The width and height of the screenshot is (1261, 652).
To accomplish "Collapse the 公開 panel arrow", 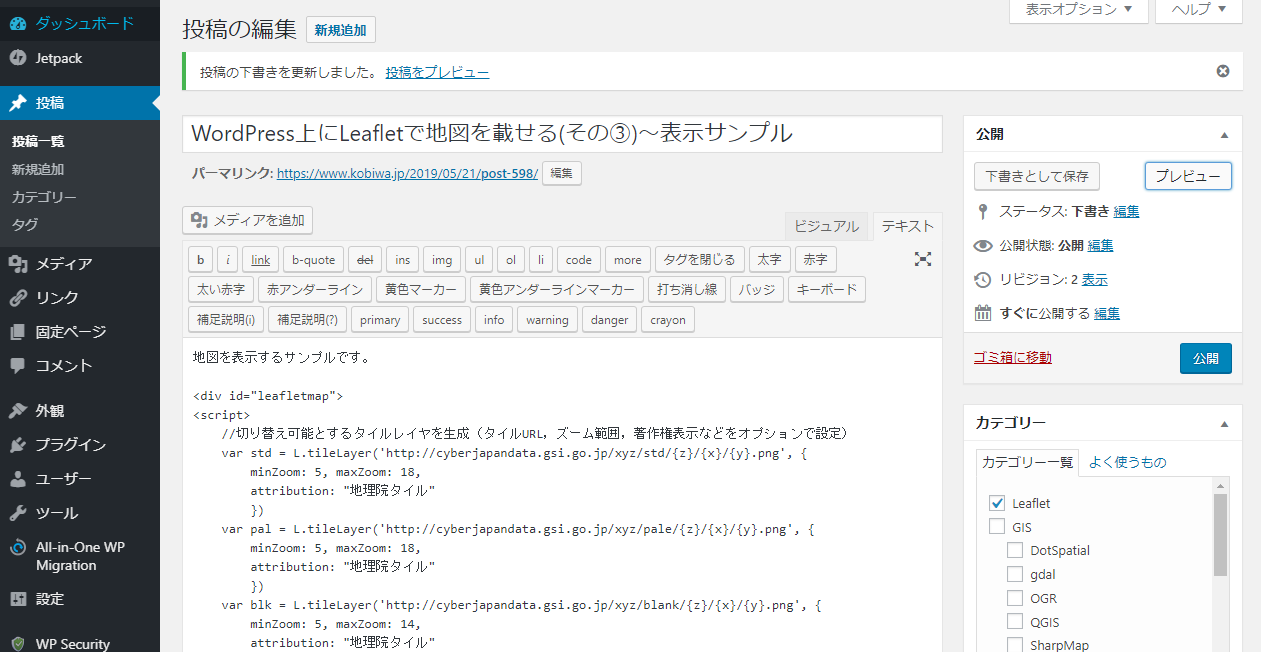I will (1224, 134).
